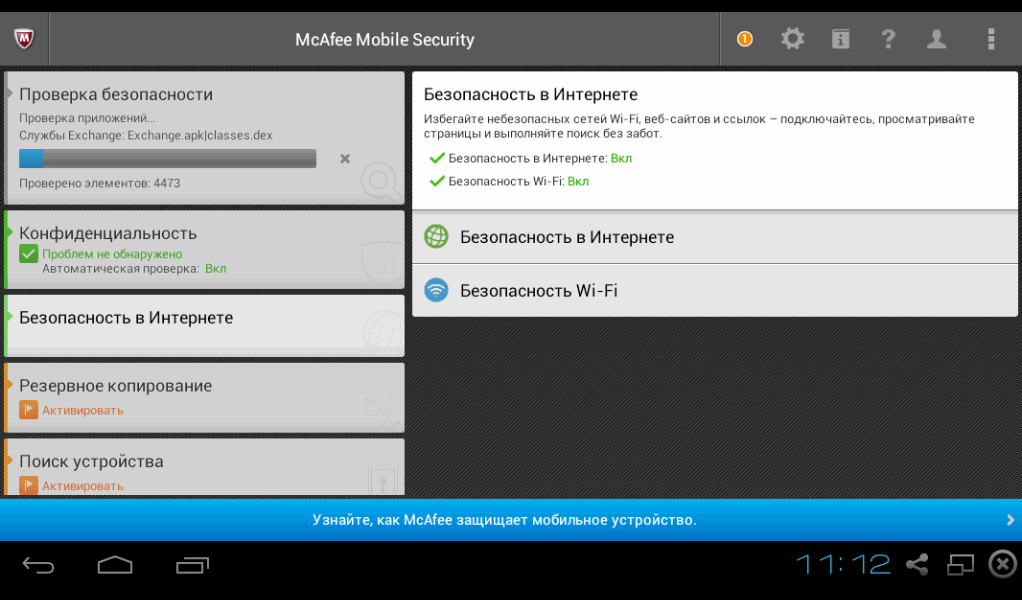Open the app information panel
This screenshot has width=1022, height=600.
pyautogui.click(x=840, y=38)
